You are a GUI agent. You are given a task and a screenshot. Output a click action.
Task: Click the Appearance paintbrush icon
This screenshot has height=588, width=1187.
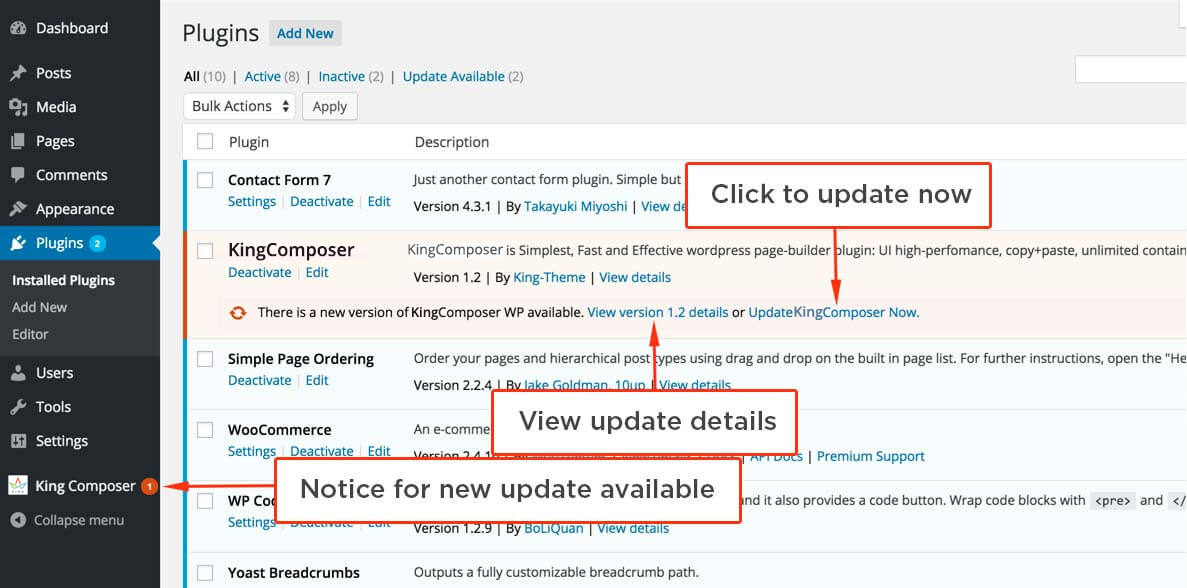coord(18,209)
